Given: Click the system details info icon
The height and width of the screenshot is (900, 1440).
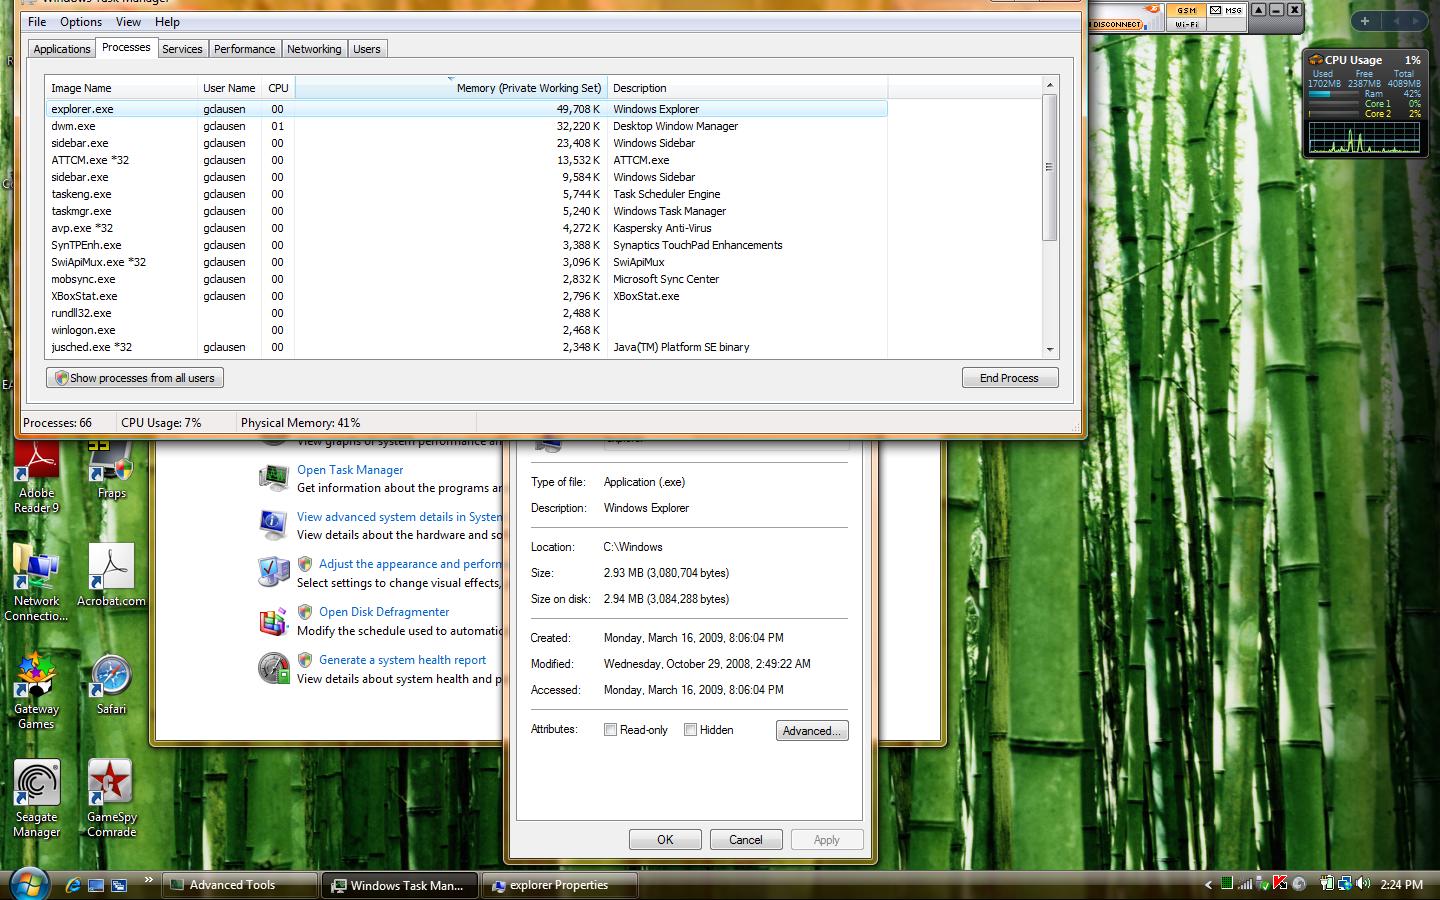Looking at the screenshot, I should click(273, 524).
